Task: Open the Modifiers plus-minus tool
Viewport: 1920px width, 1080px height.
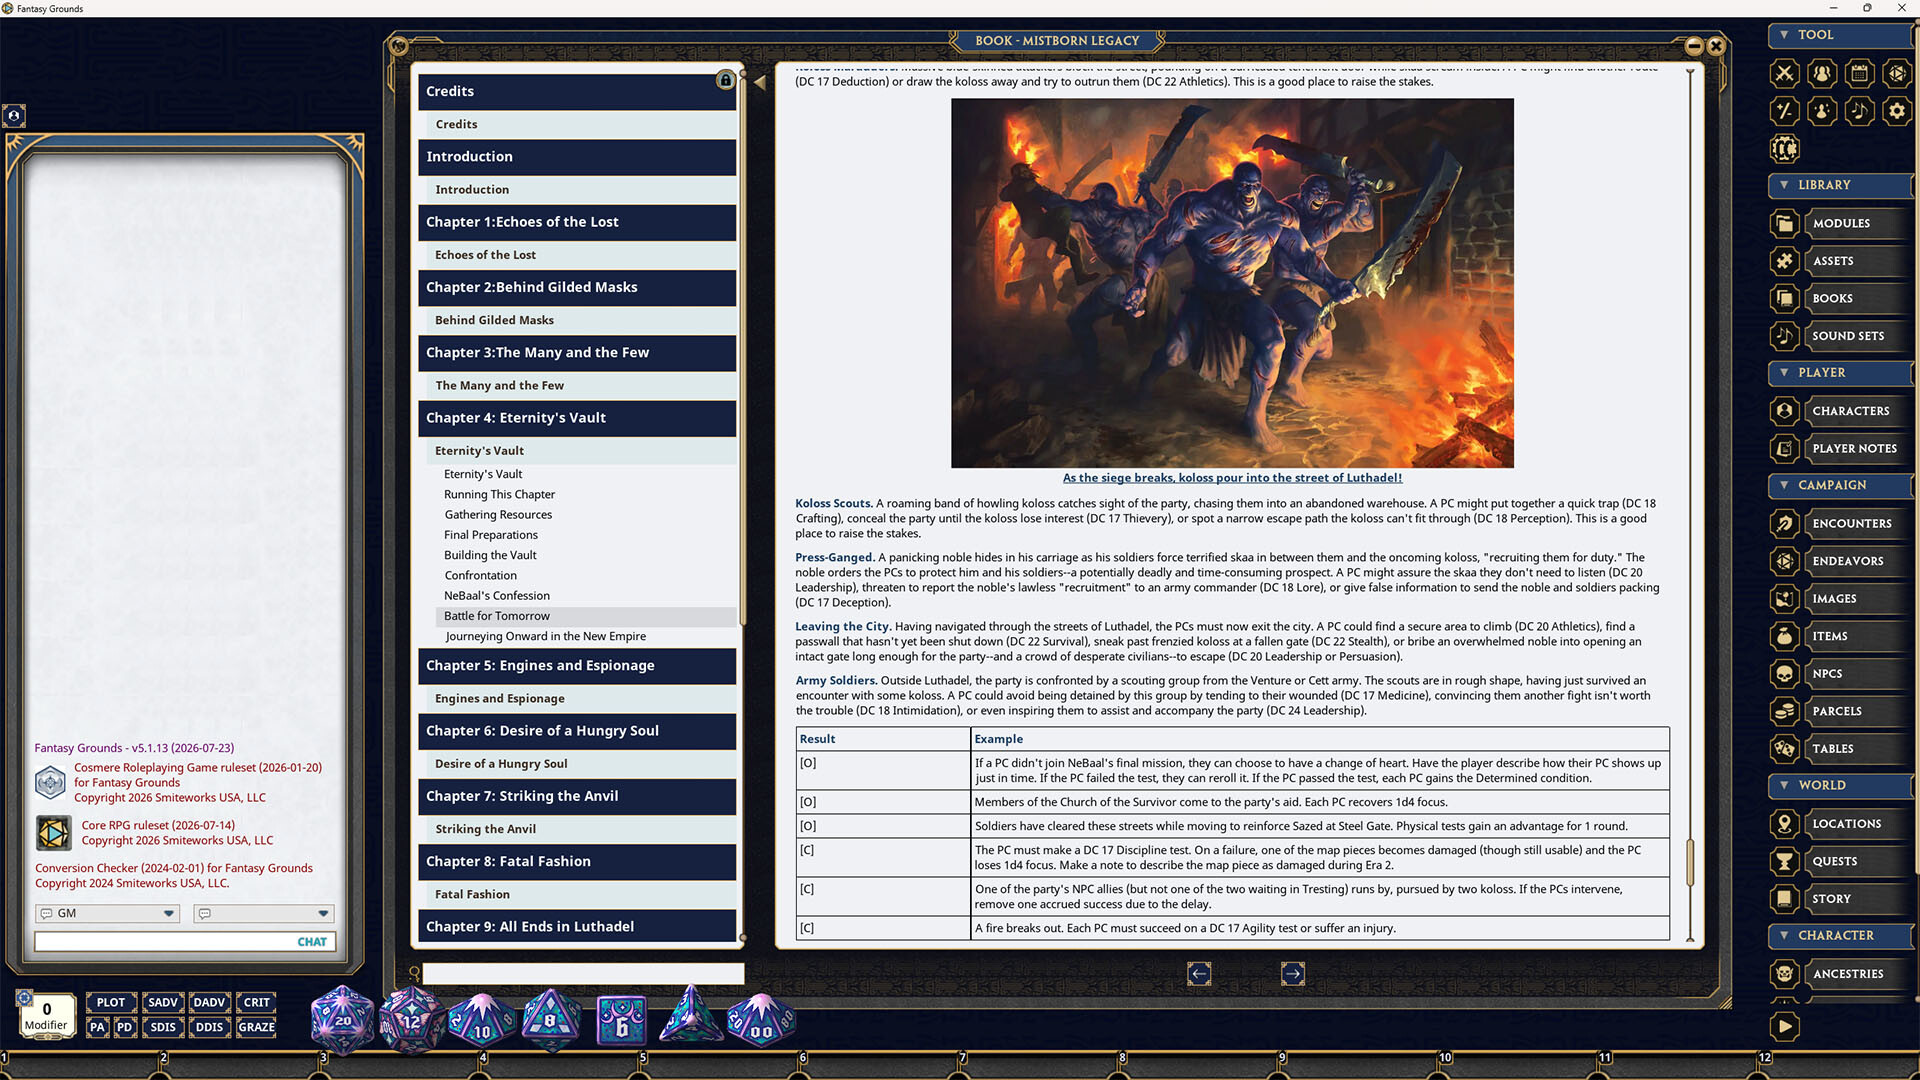Action: pos(1784,111)
